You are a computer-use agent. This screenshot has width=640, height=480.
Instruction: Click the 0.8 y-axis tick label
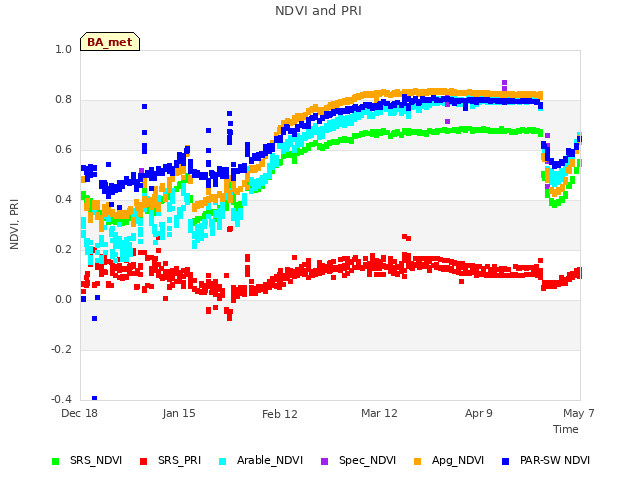coord(63,100)
